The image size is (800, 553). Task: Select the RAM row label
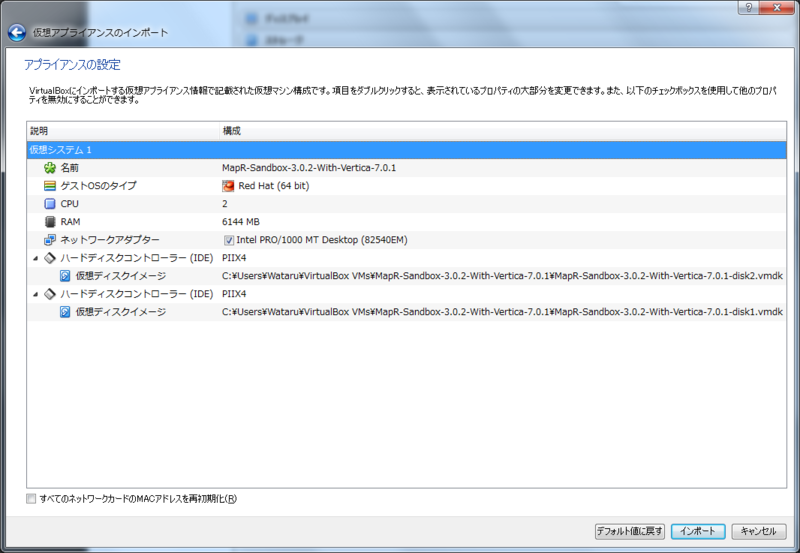70,222
